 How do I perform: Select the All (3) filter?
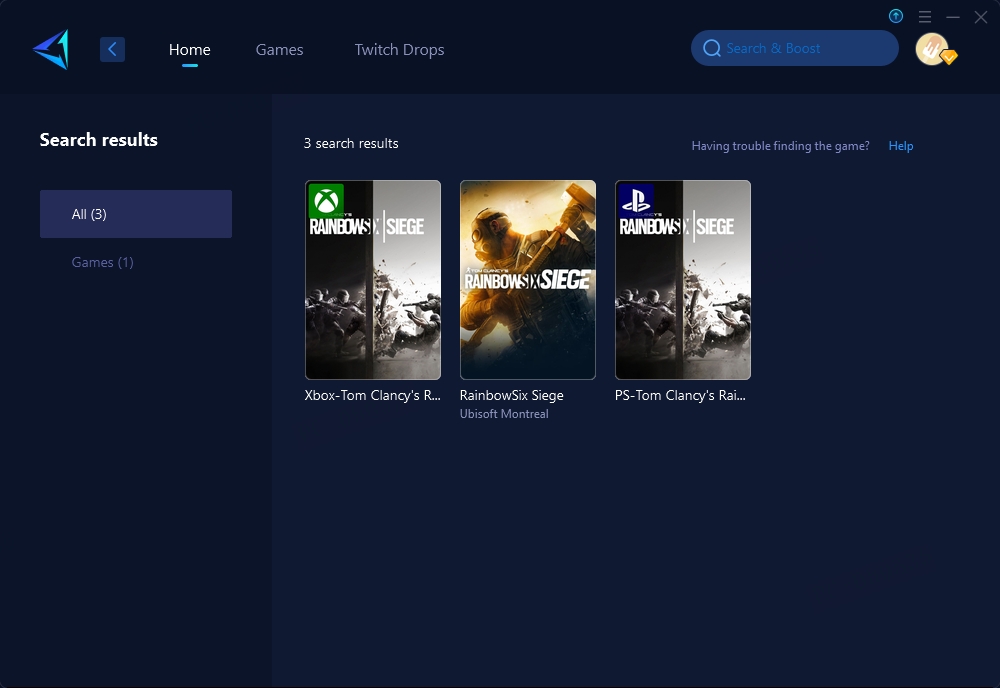point(136,214)
